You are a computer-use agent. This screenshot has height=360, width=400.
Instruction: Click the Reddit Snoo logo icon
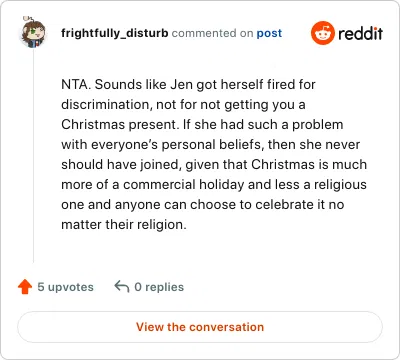(323, 33)
